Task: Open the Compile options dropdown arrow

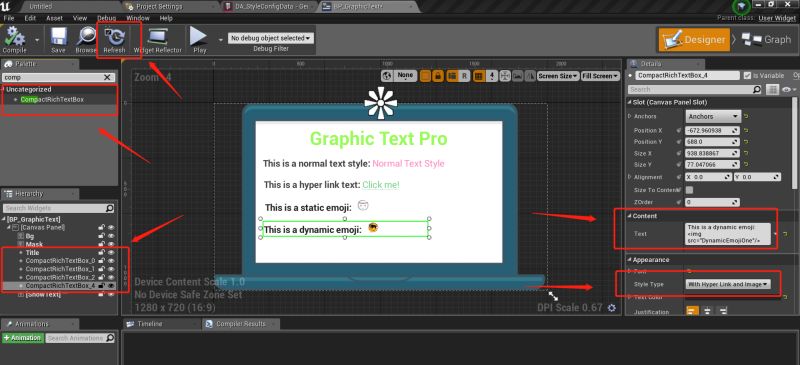Action: tap(36, 39)
